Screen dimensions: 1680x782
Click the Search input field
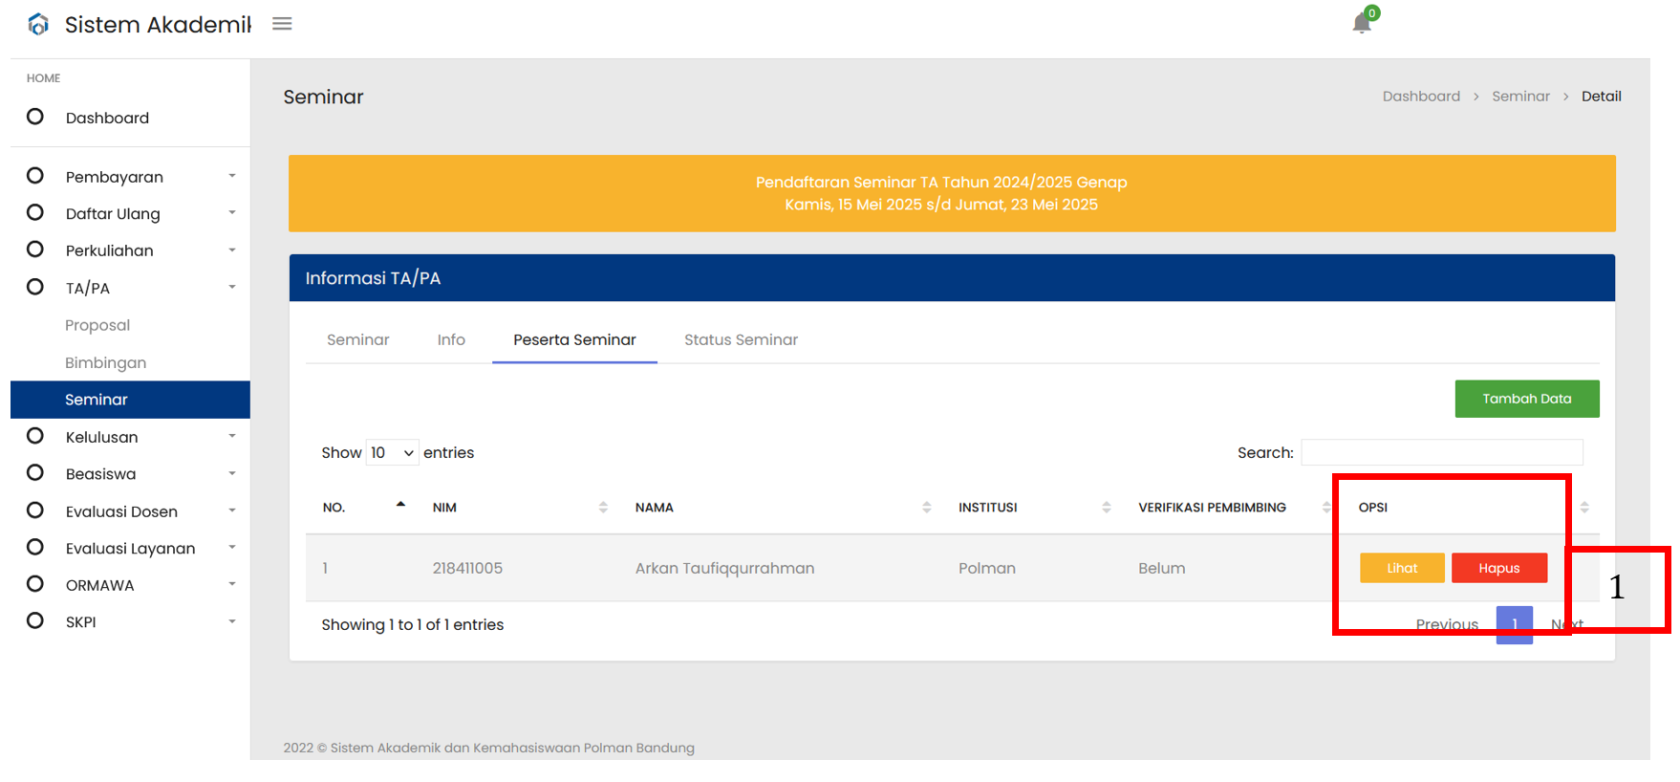(1441, 453)
